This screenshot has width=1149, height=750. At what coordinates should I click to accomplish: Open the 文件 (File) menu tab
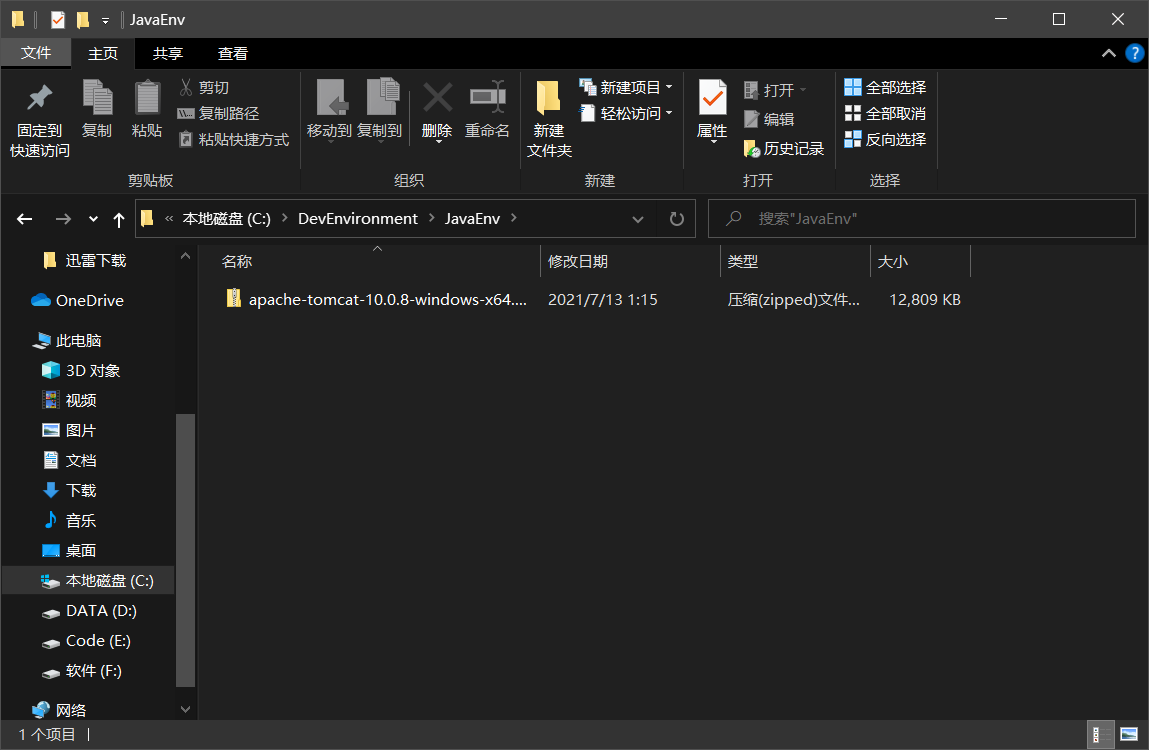(x=36, y=53)
